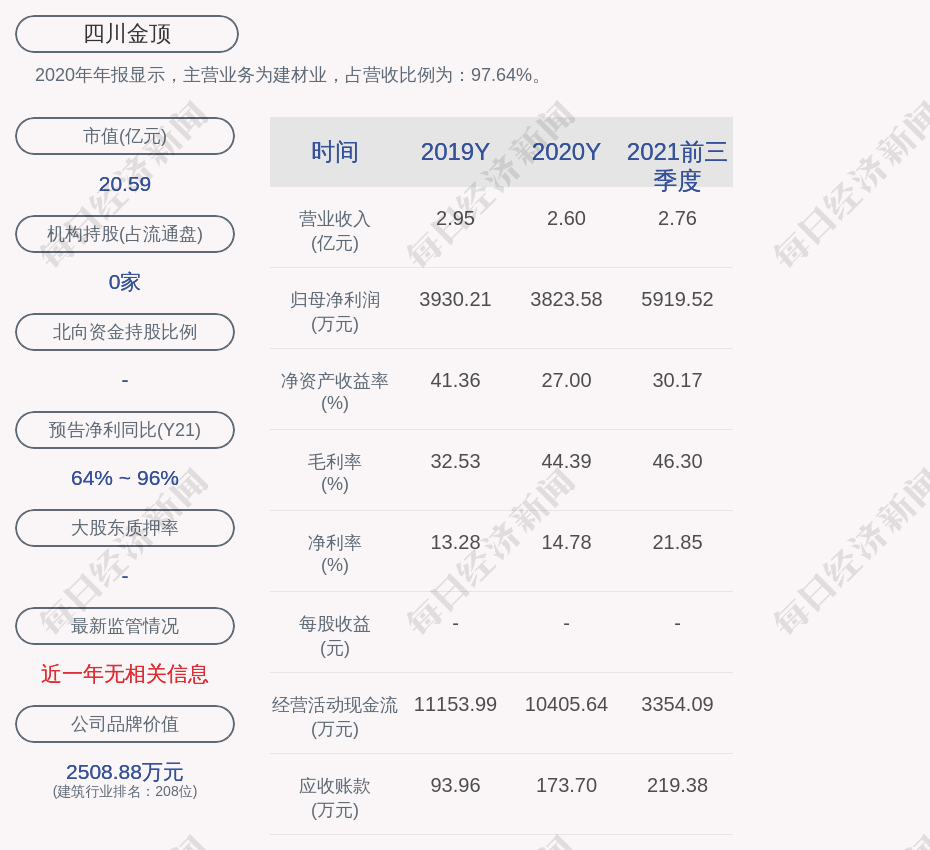This screenshot has height=850, width=930.
Task: Click the 64% ~ 96% forecast value
Action: (125, 478)
